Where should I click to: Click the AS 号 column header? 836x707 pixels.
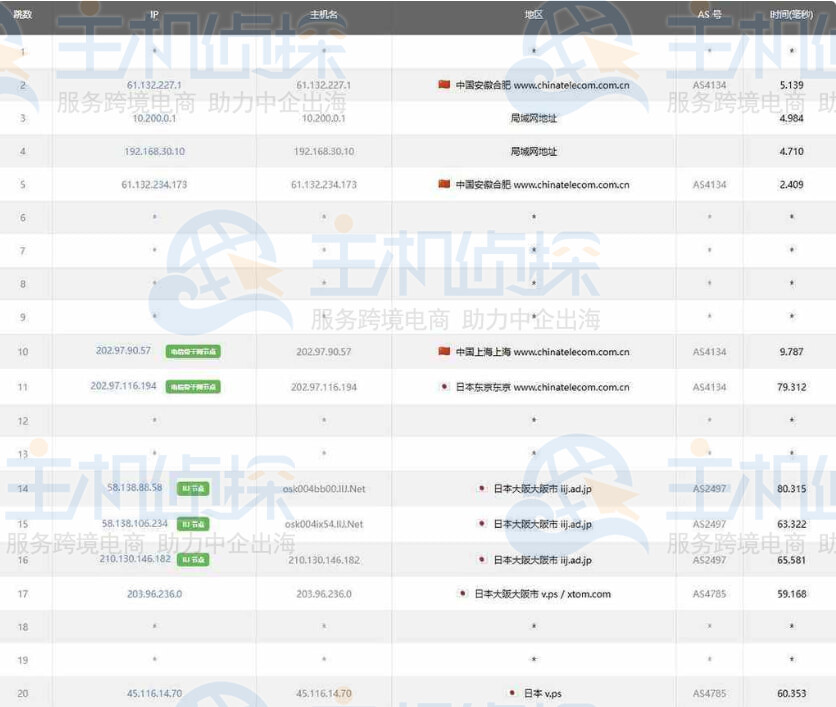click(x=709, y=15)
